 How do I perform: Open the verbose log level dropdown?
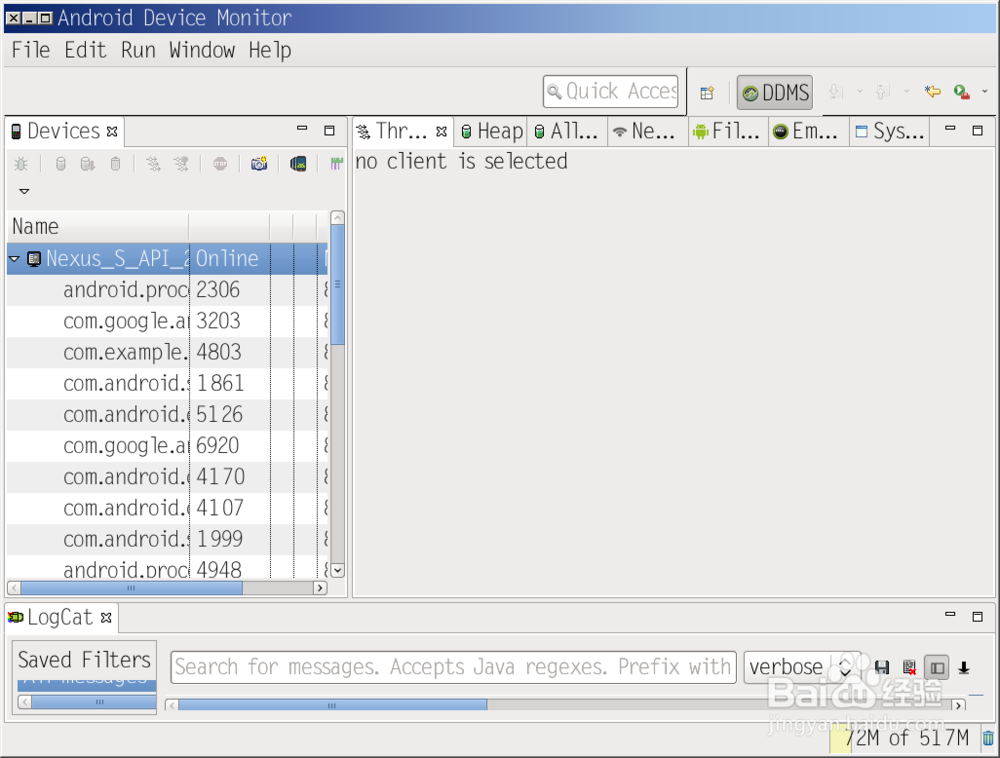[801, 667]
